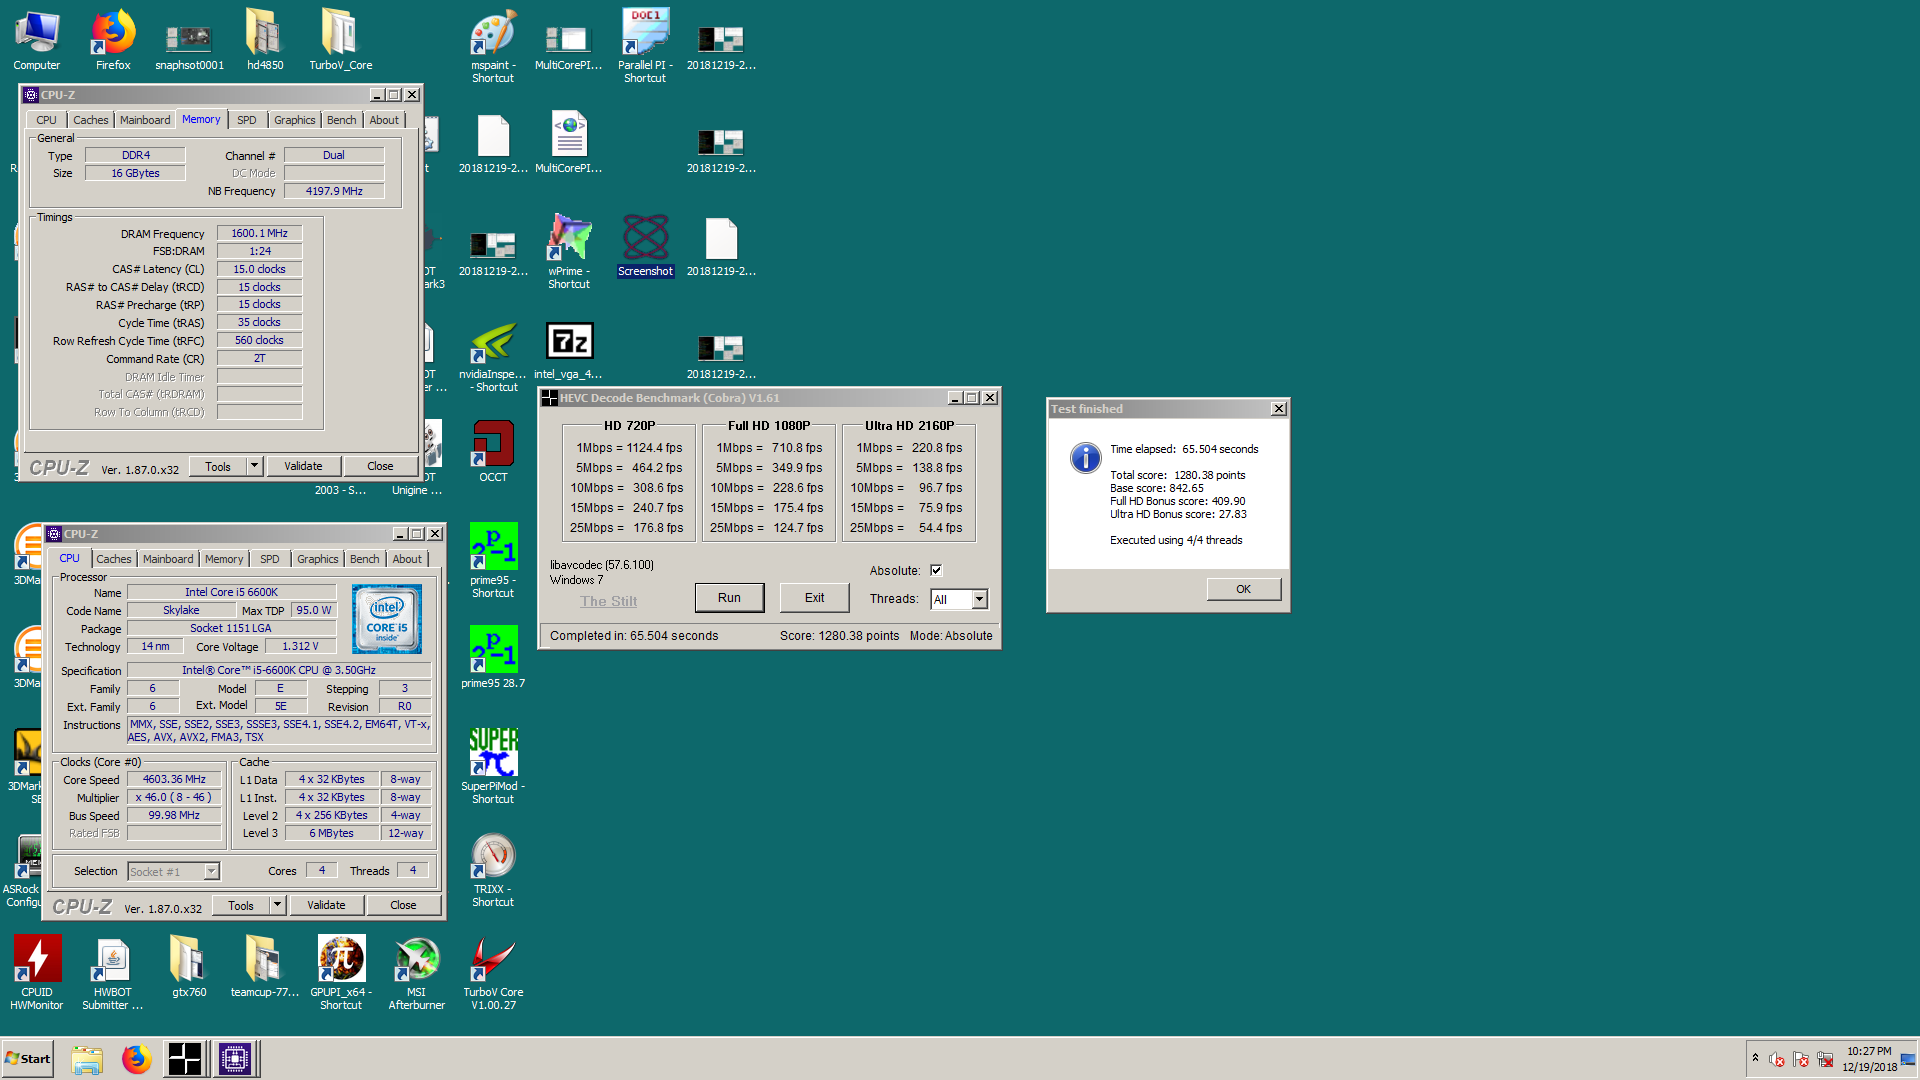Click the Core Speed value field
The height and width of the screenshot is (1080, 1920).
(174, 779)
